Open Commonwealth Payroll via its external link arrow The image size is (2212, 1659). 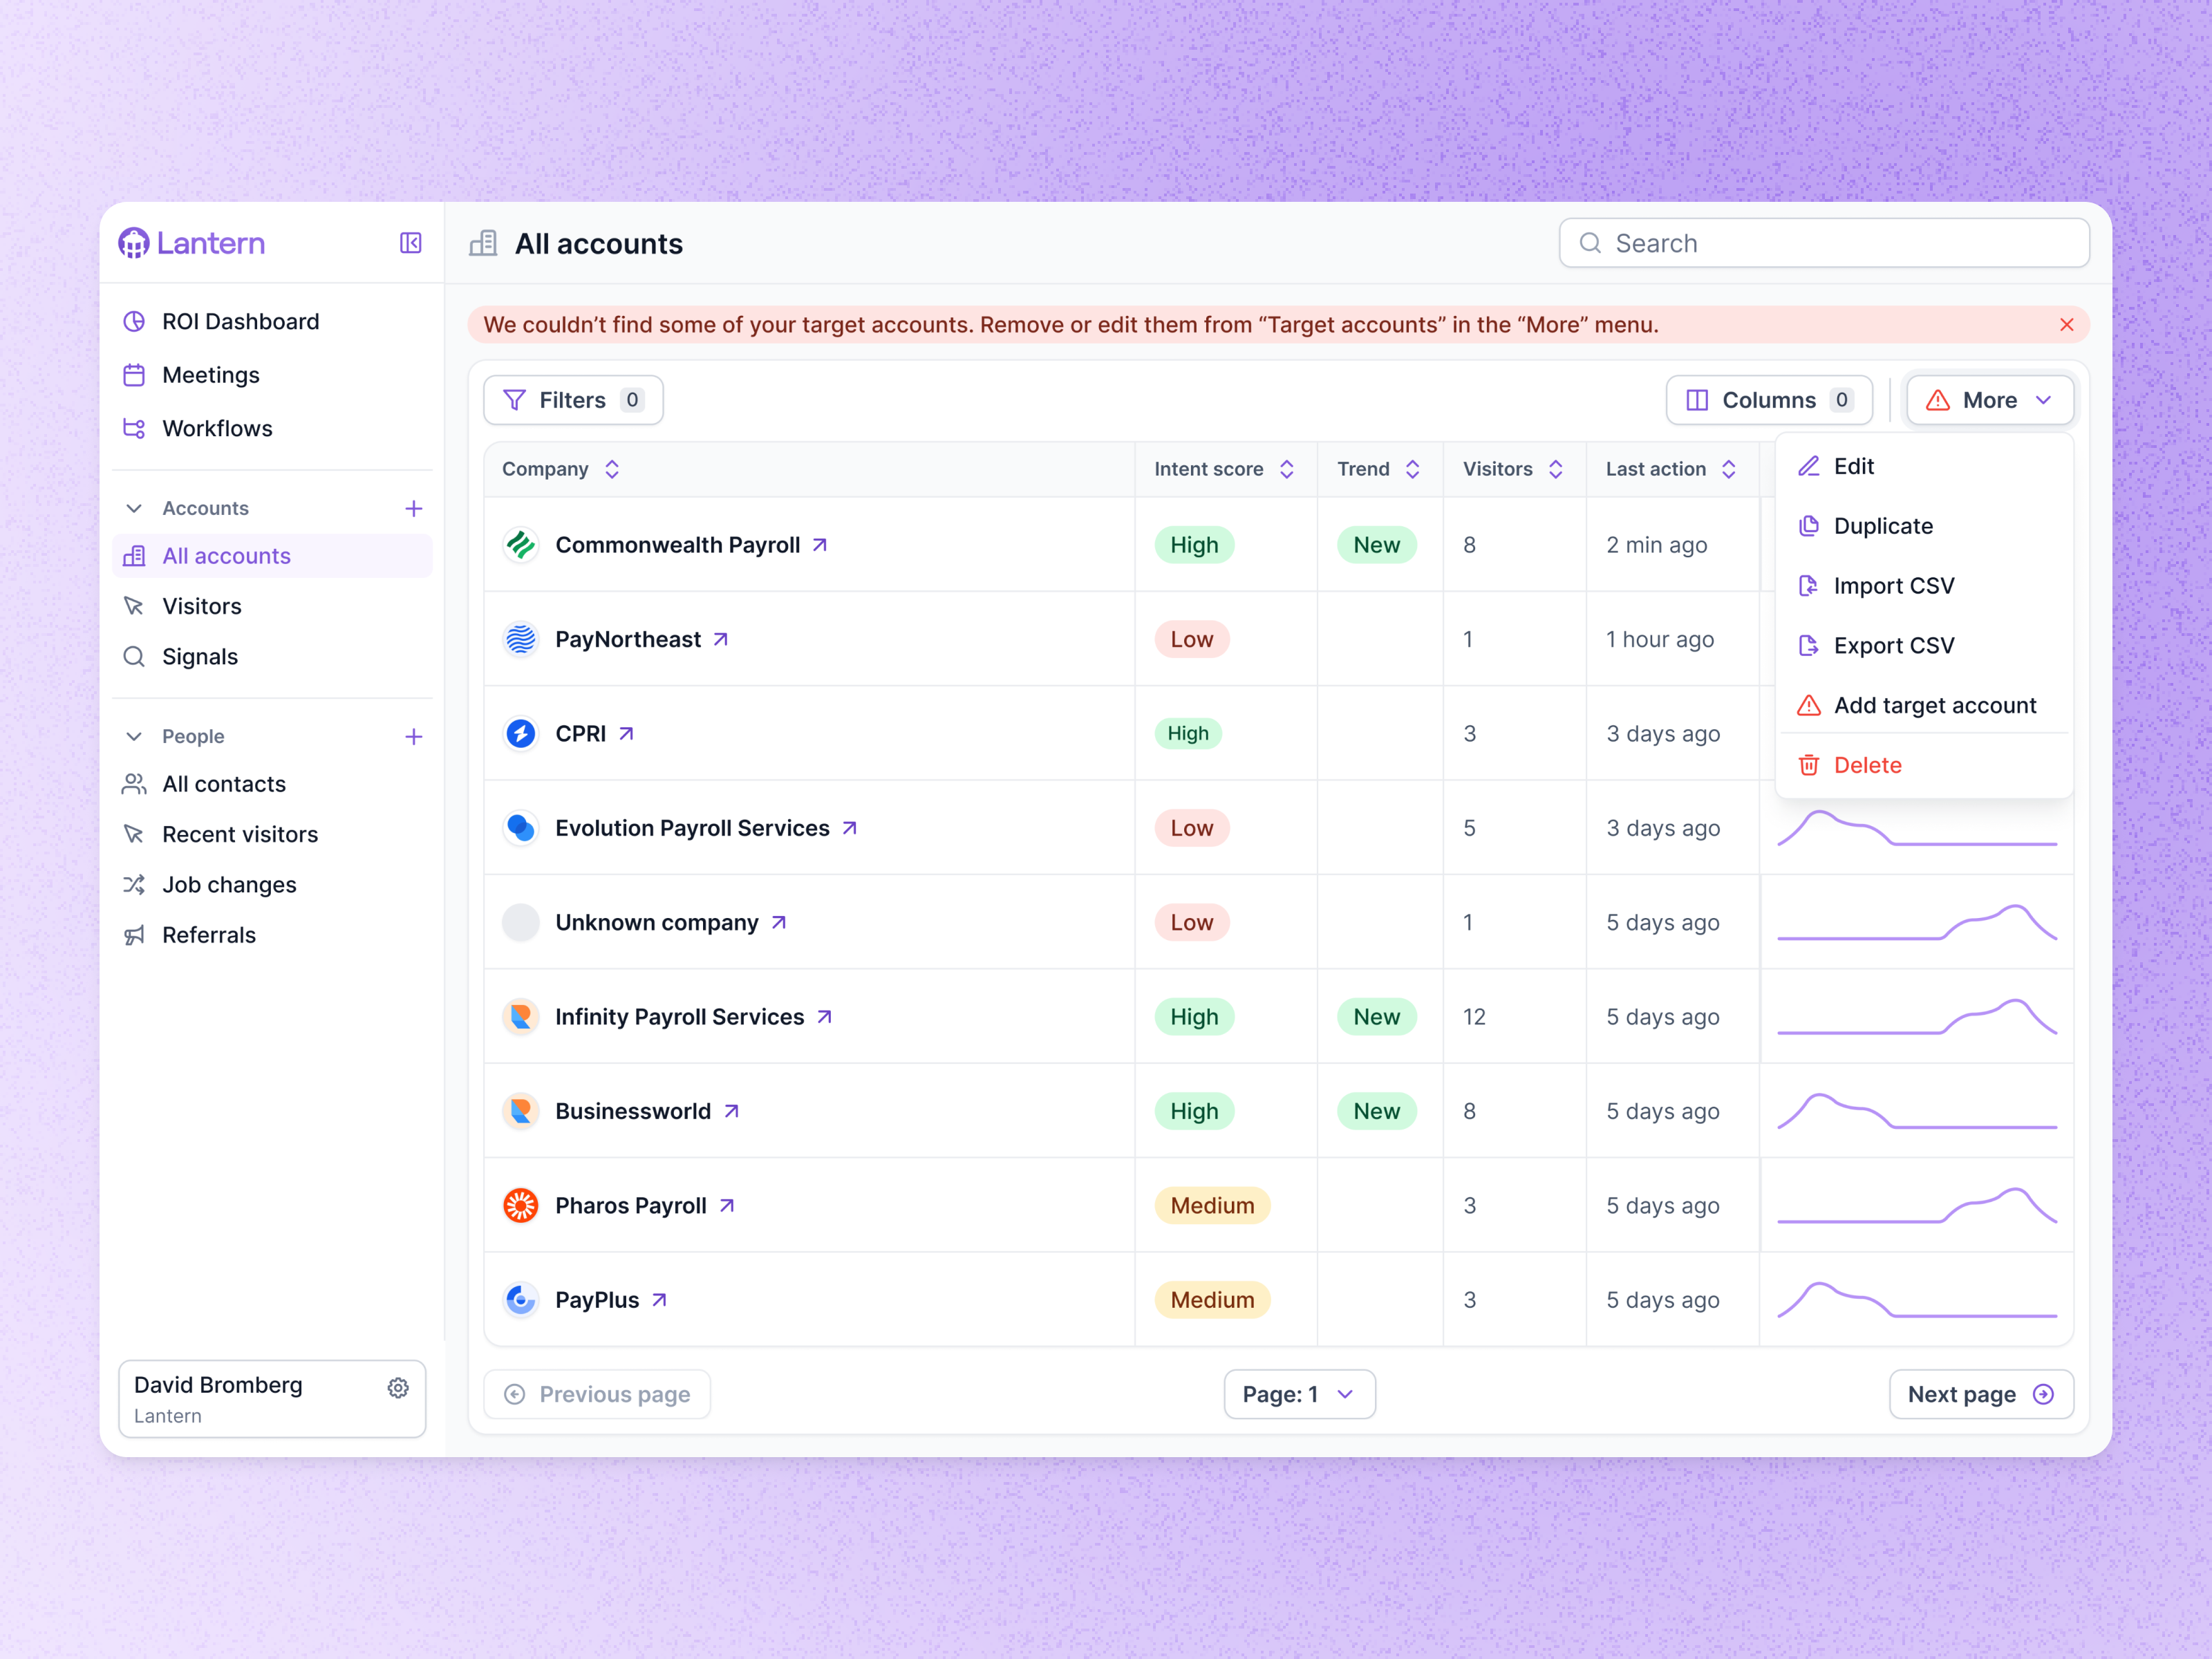[820, 544]
